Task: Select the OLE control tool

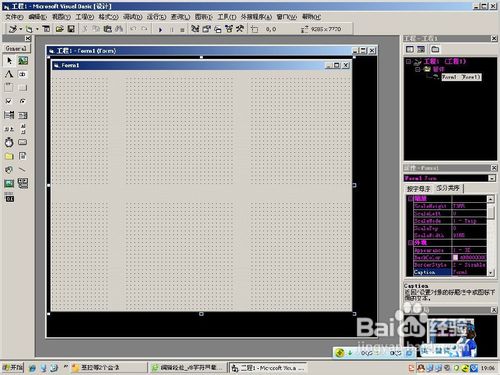Action: (x=9, y=198)
